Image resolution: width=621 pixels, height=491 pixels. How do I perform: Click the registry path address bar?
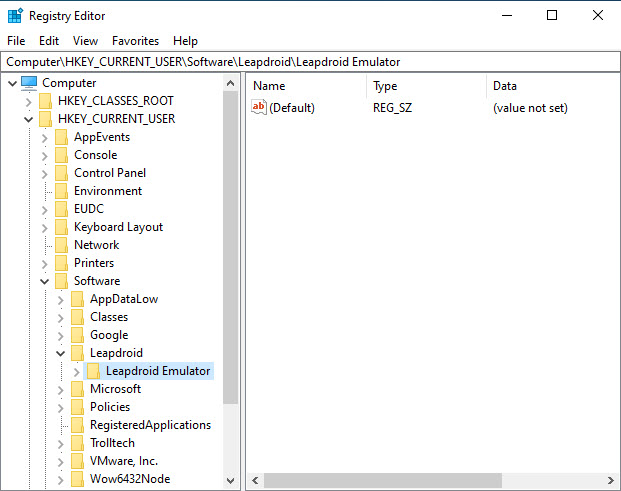[x=310, y=62]
